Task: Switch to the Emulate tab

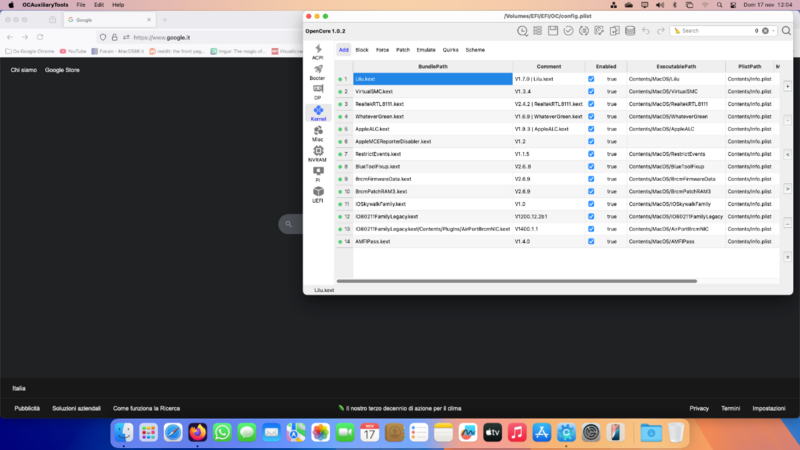Action: [426, 50]
